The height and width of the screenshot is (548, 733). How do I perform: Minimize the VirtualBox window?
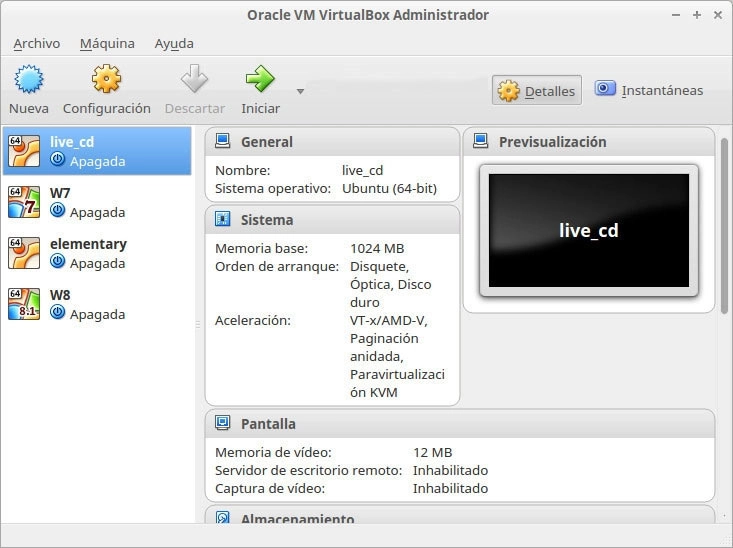[676, 15]
